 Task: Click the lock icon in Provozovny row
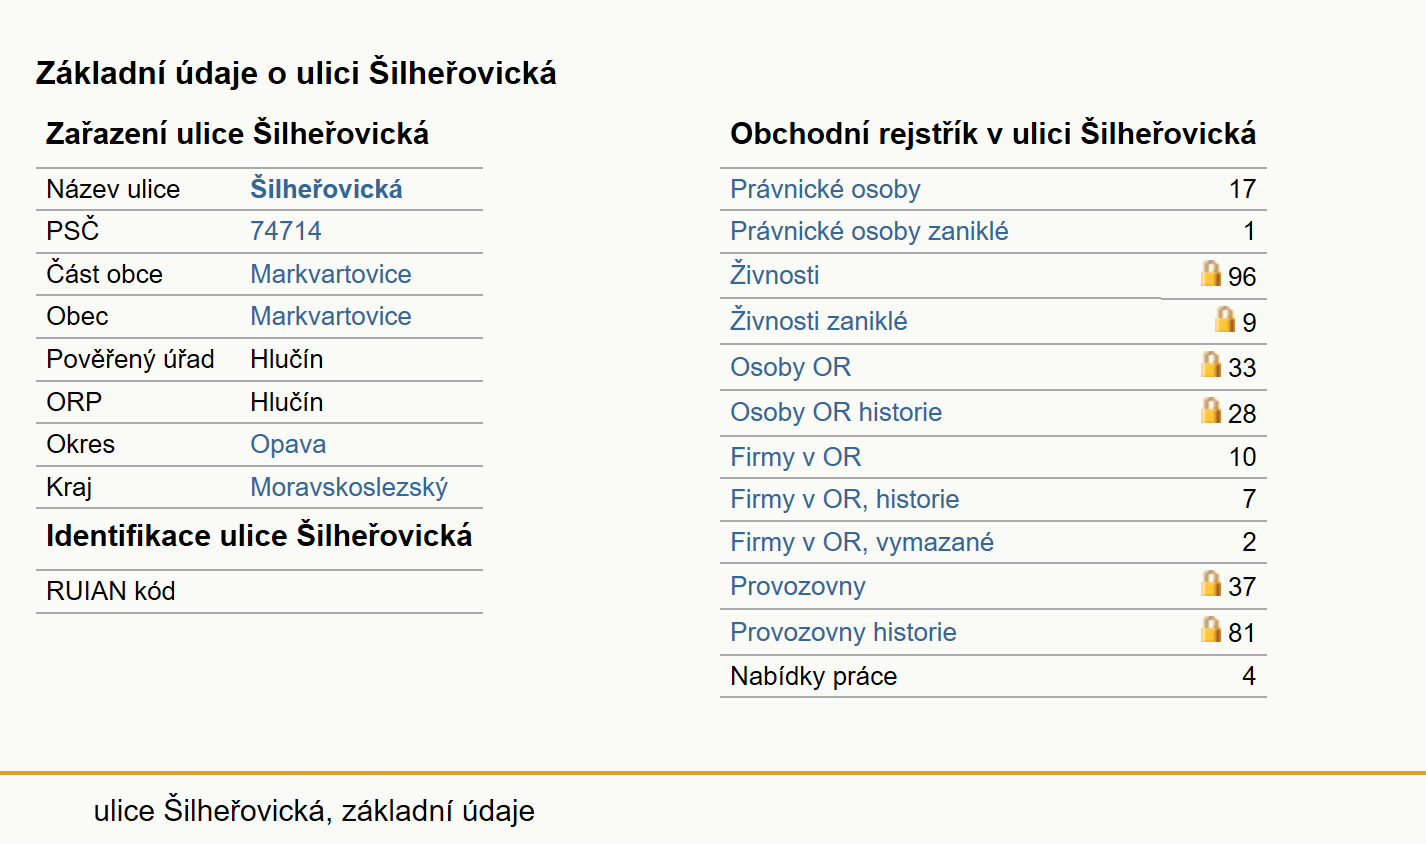pos(1211,583)
